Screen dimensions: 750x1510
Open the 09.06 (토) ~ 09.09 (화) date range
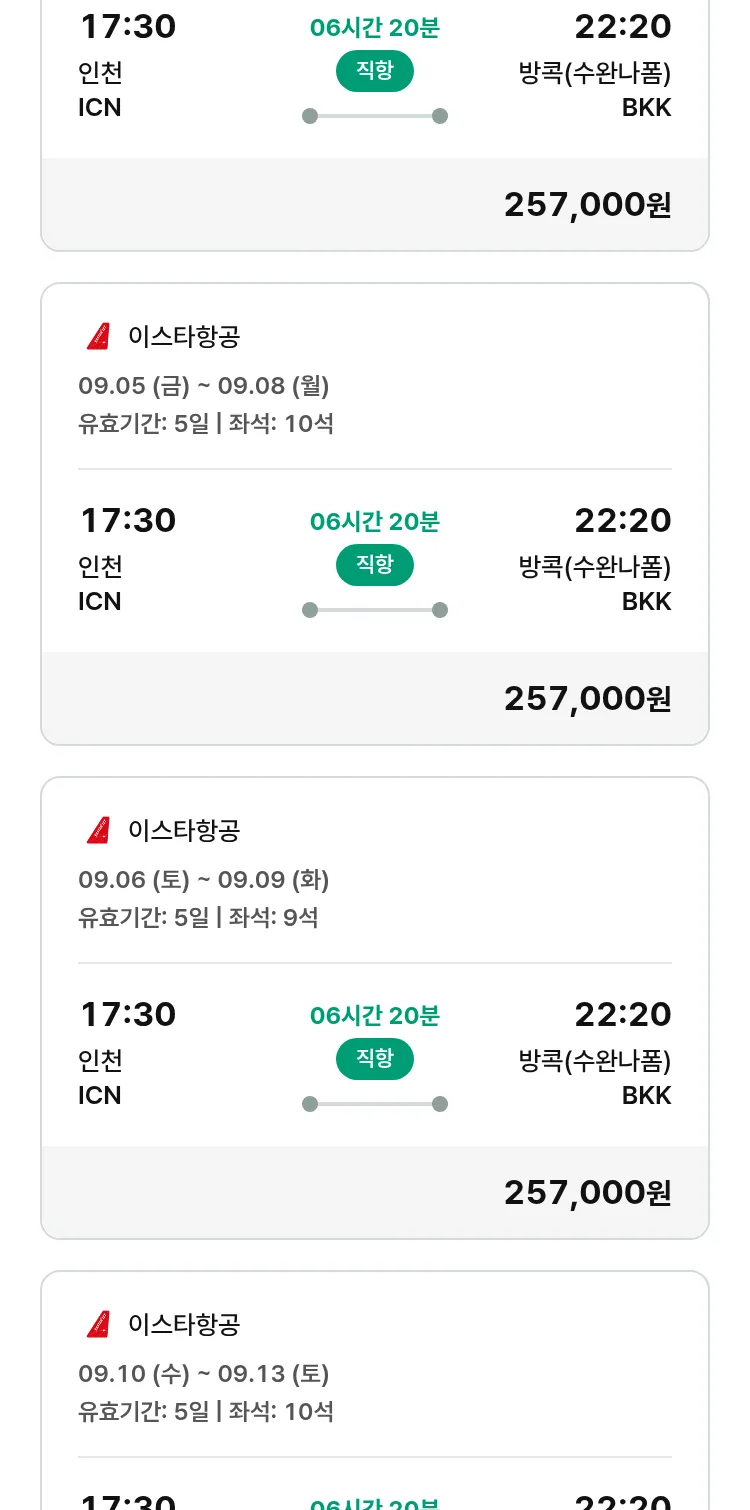tap(204, 880)
